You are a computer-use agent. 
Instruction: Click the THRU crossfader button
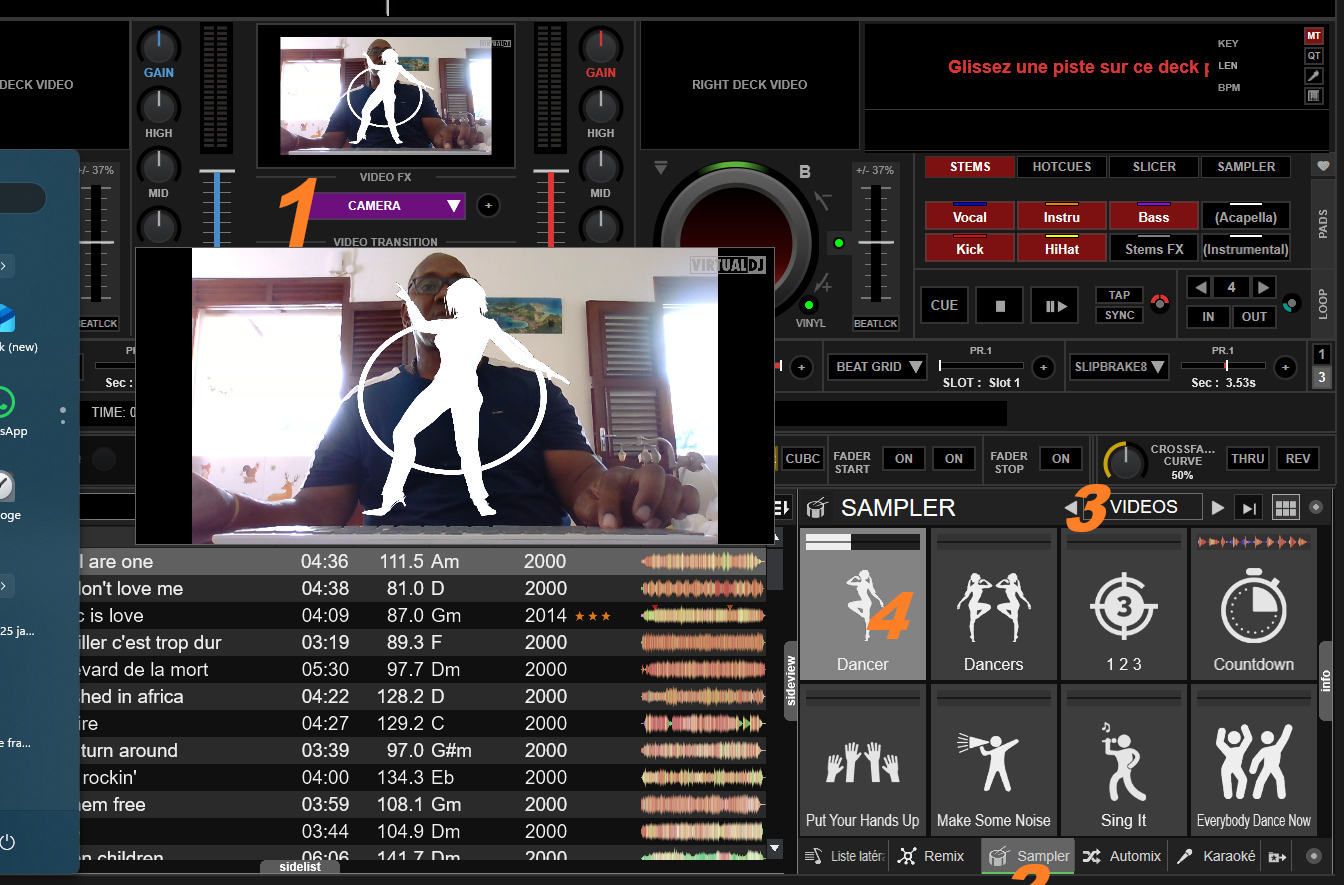(x=1247, y=458)
